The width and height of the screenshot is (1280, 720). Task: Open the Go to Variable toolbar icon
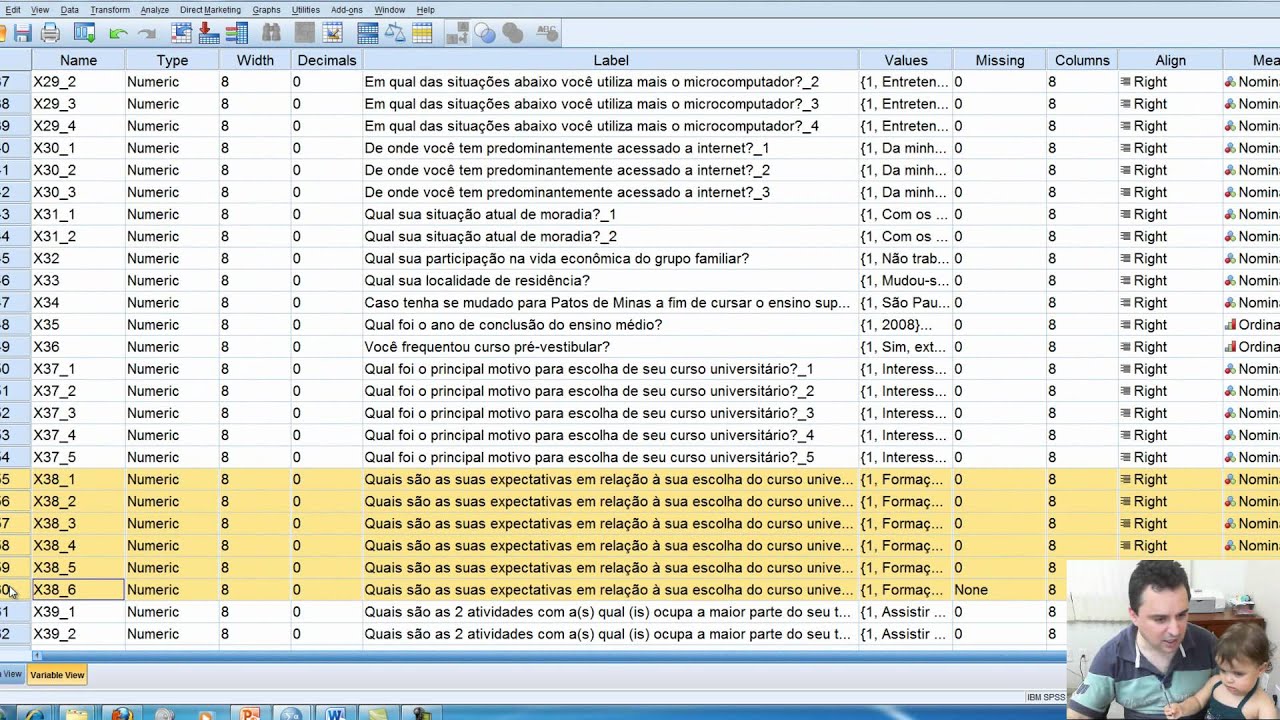click(209, 33)
